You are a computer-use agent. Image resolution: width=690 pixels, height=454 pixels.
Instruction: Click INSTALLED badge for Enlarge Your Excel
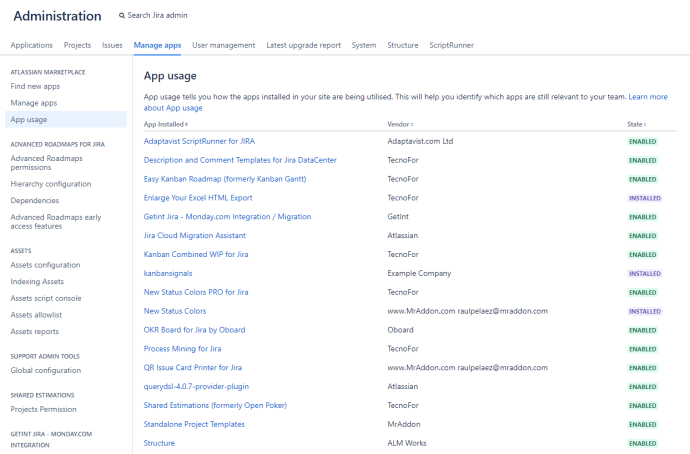(643, 198)
